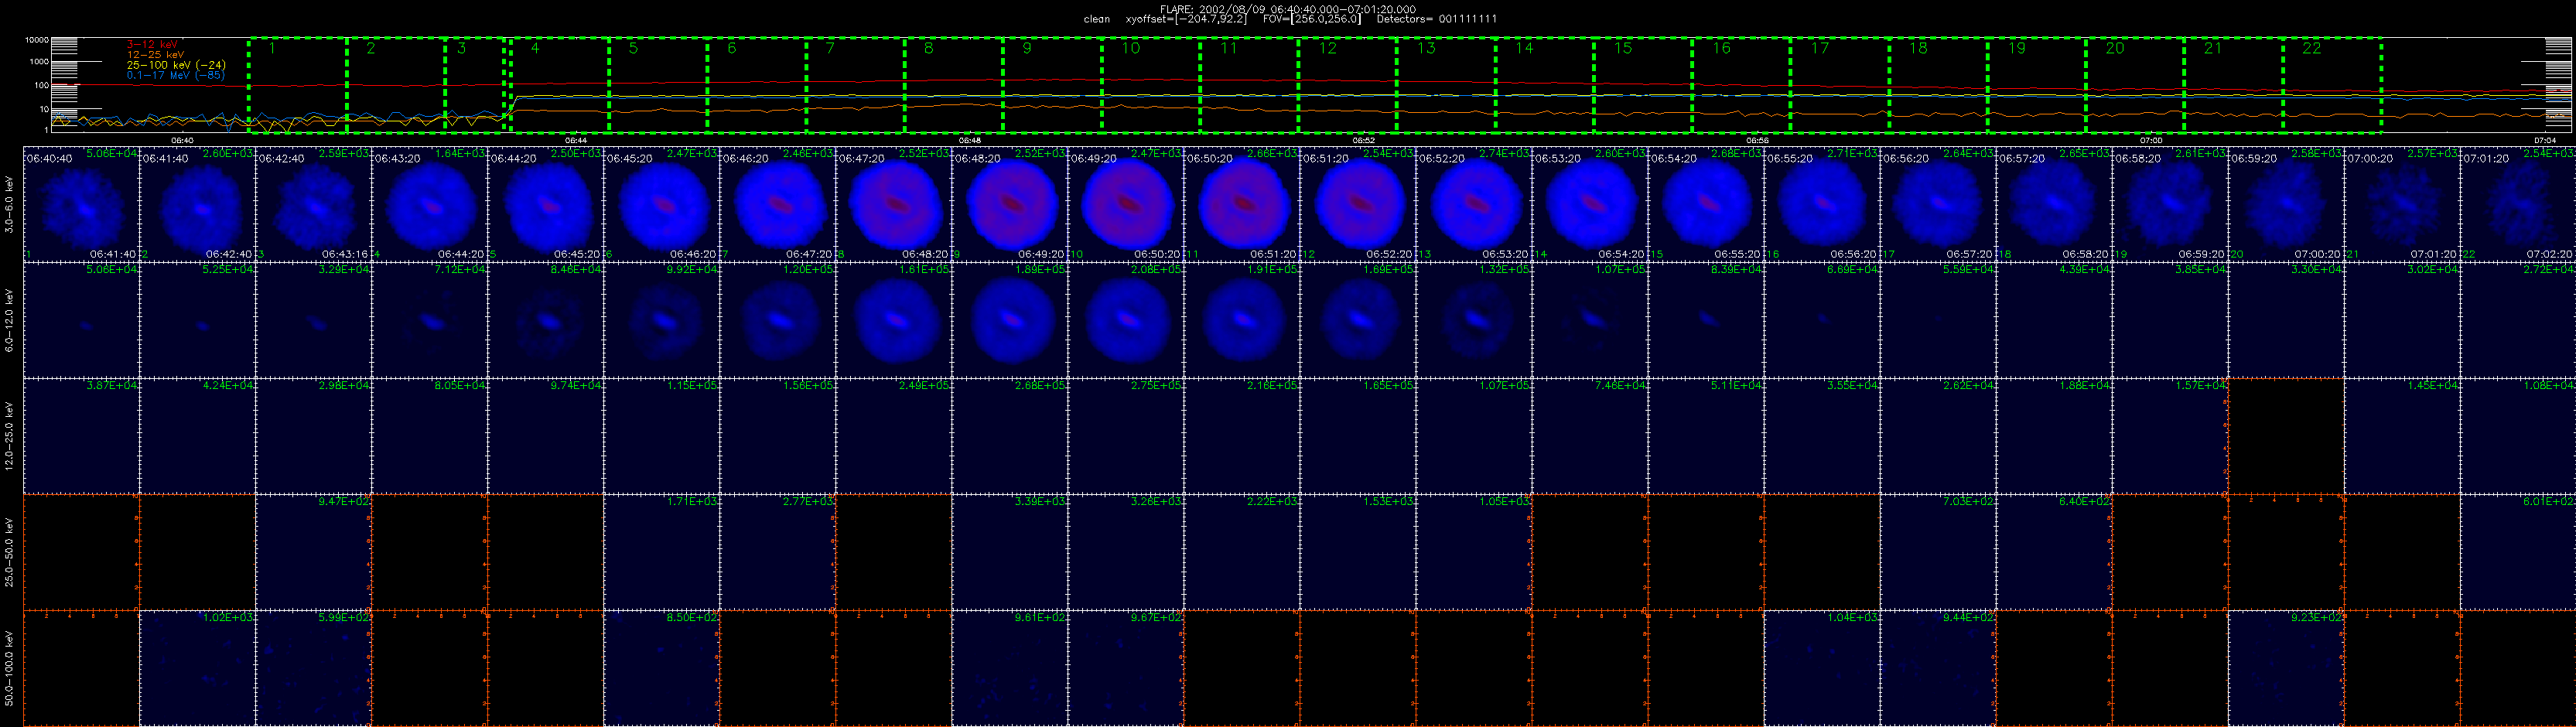Open the 6.0-12.0 keV image labeled 1.61E+05
2576x727 pixels.
(x=893, y=320)
